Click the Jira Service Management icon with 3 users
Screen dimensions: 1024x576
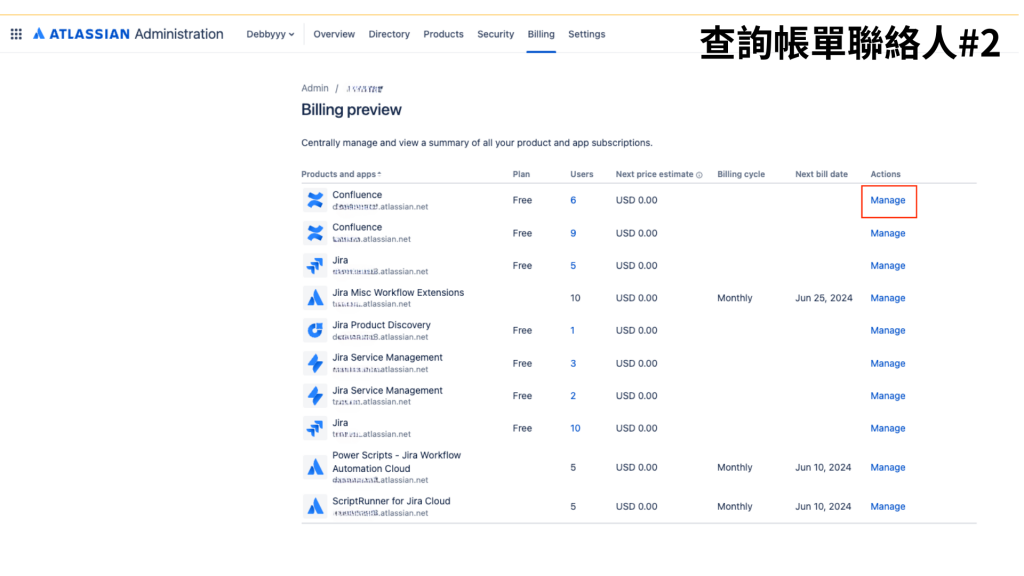coord(315,363)
